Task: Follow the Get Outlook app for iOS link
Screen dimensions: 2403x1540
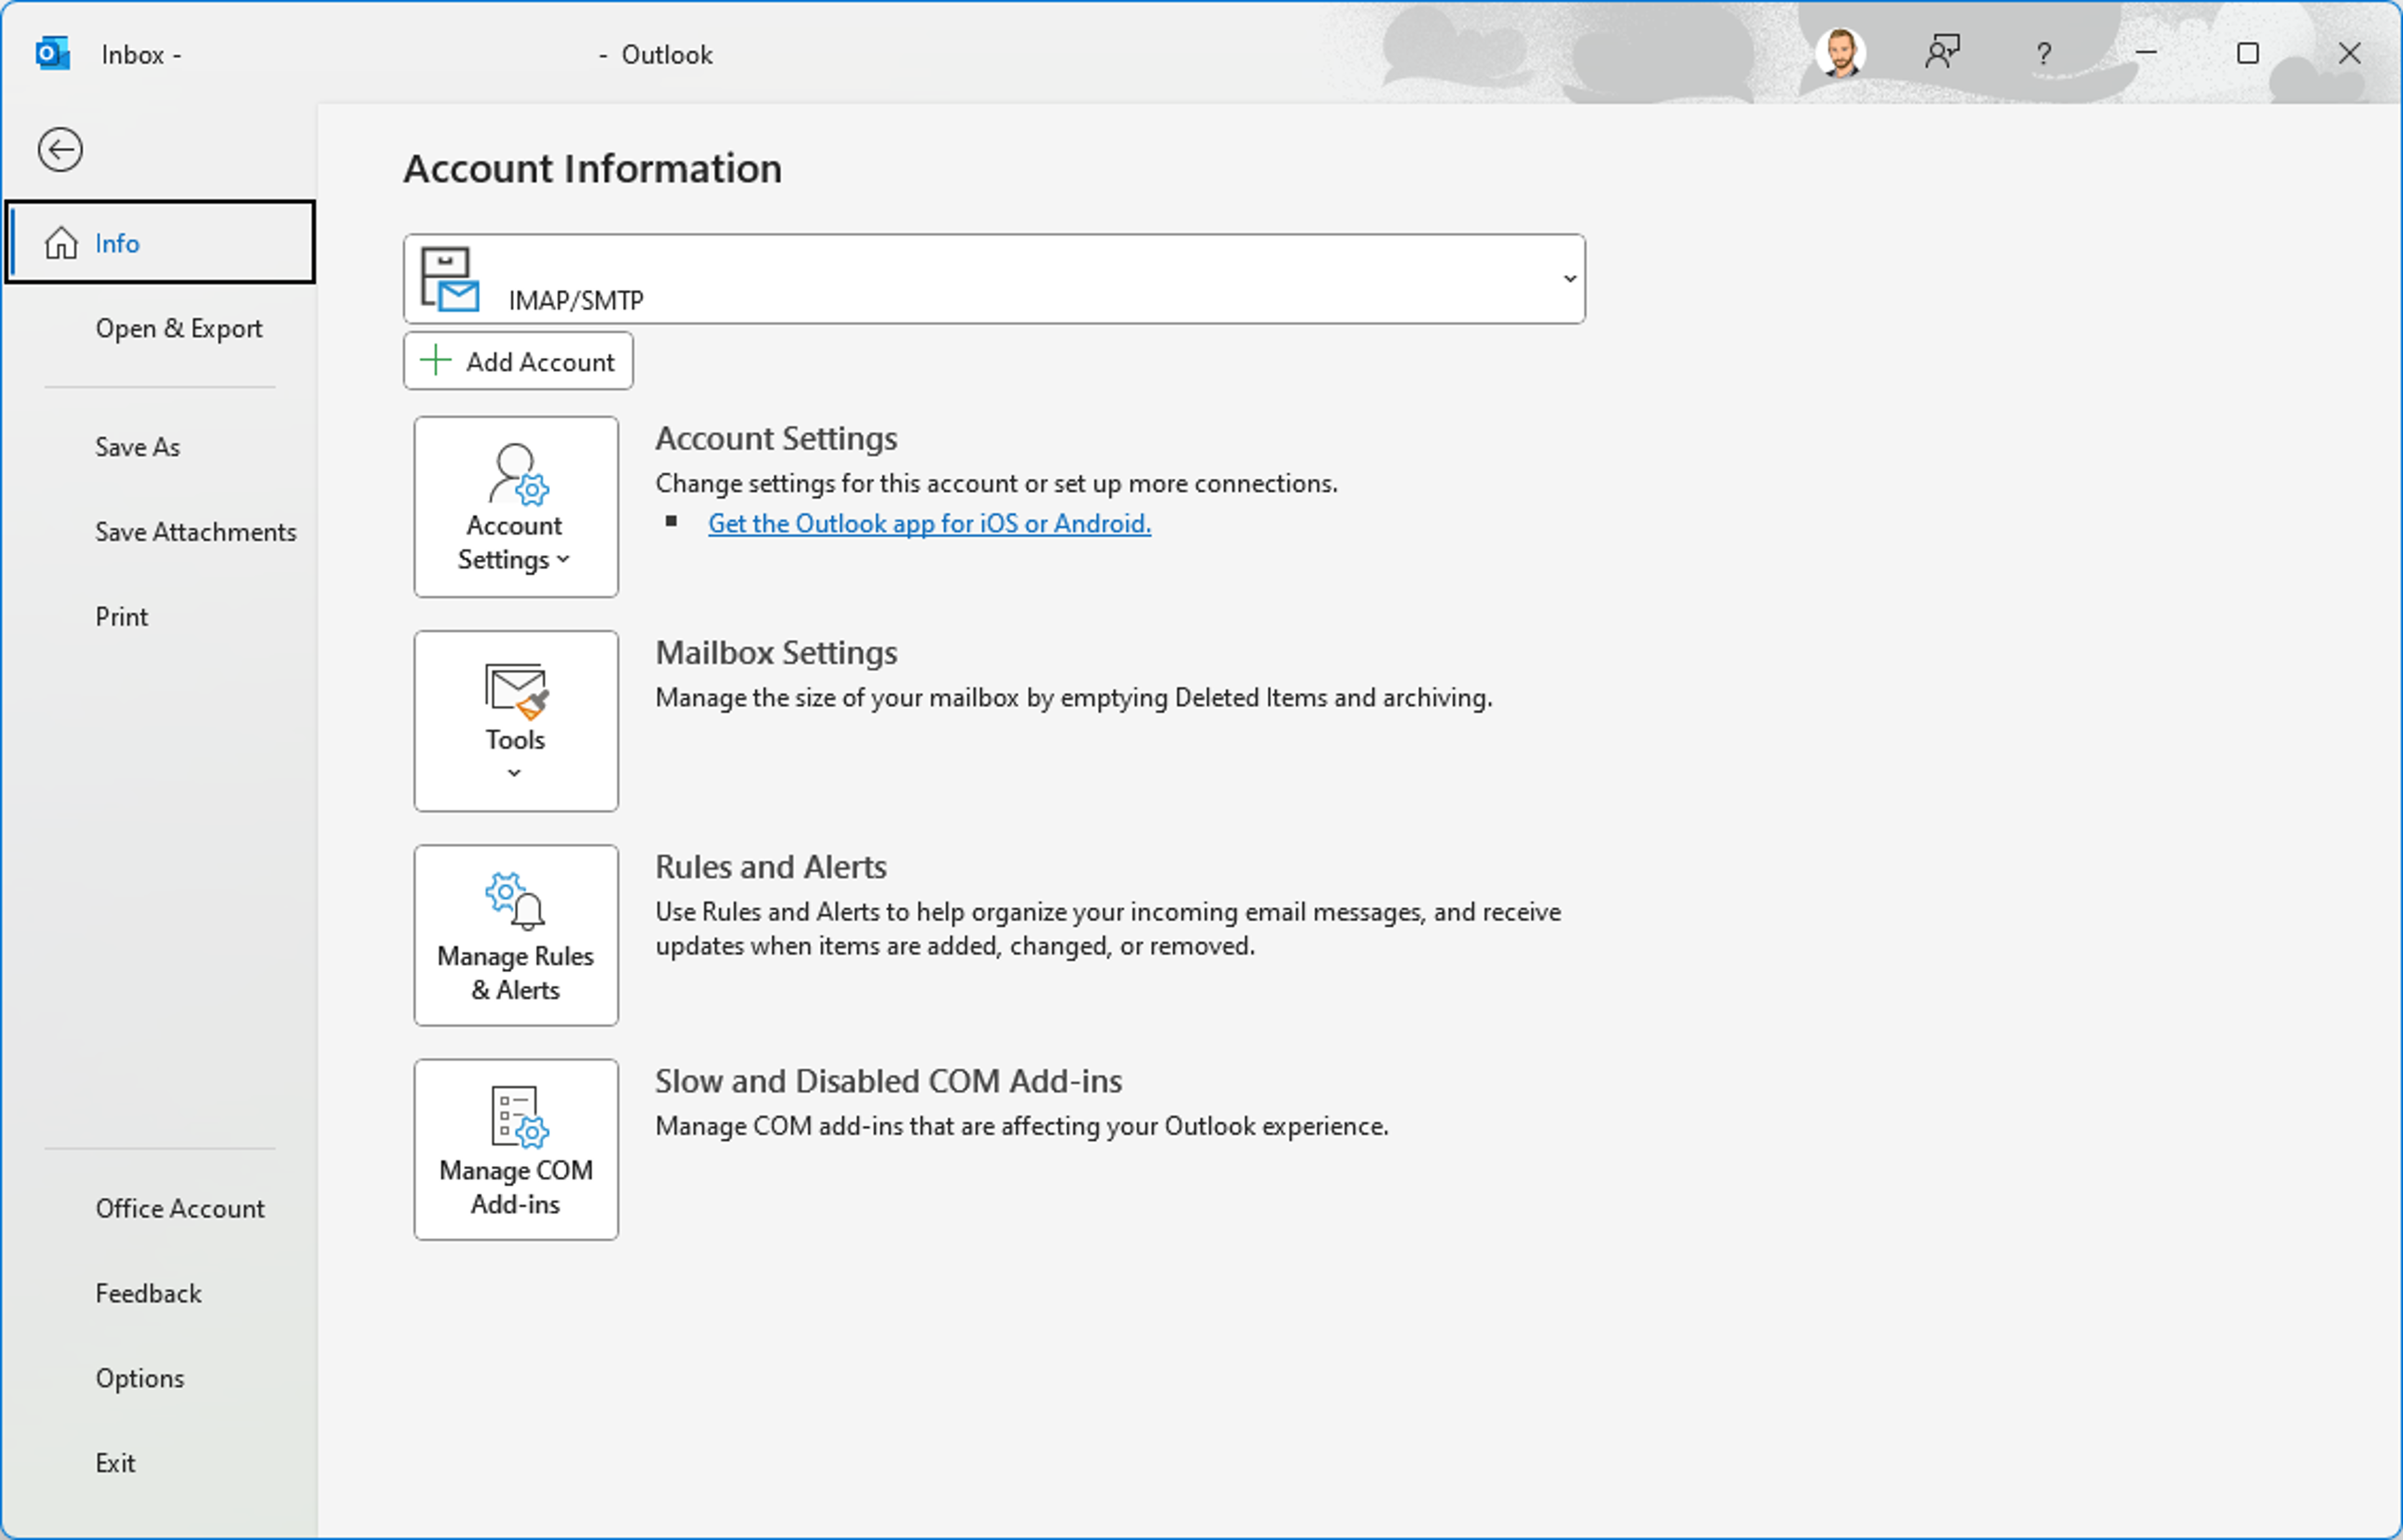Action: click(930, 523)
